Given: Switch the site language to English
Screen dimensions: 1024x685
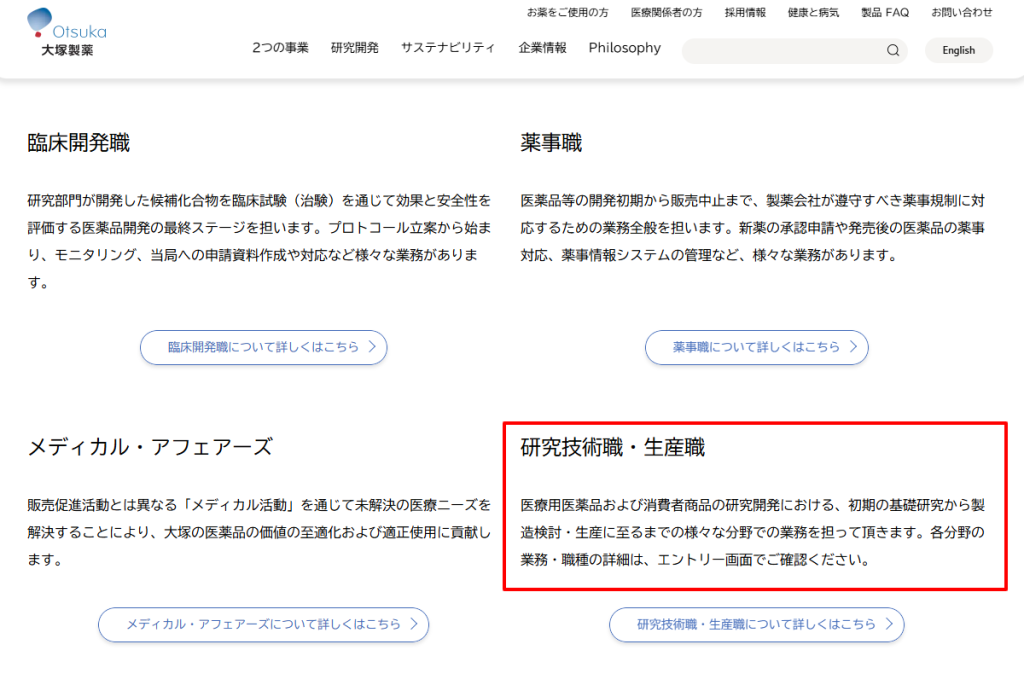Looking at the screenshot, I should pos(959,50).
